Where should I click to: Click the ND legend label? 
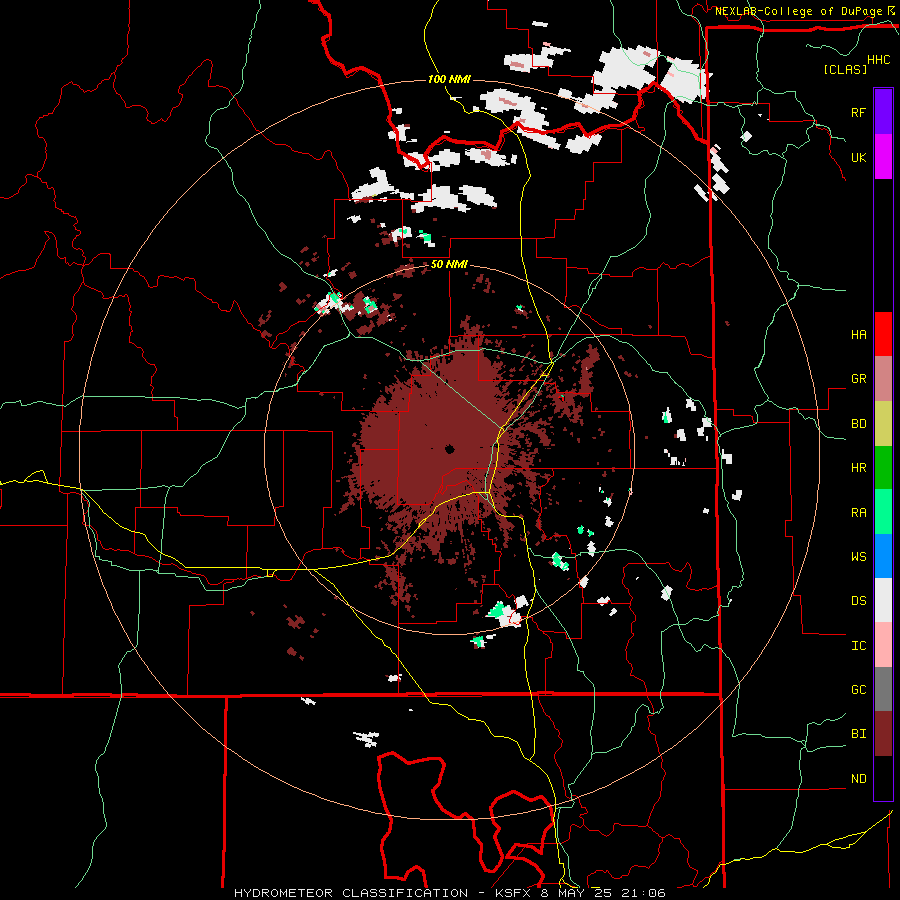click(x=858, y=779)
